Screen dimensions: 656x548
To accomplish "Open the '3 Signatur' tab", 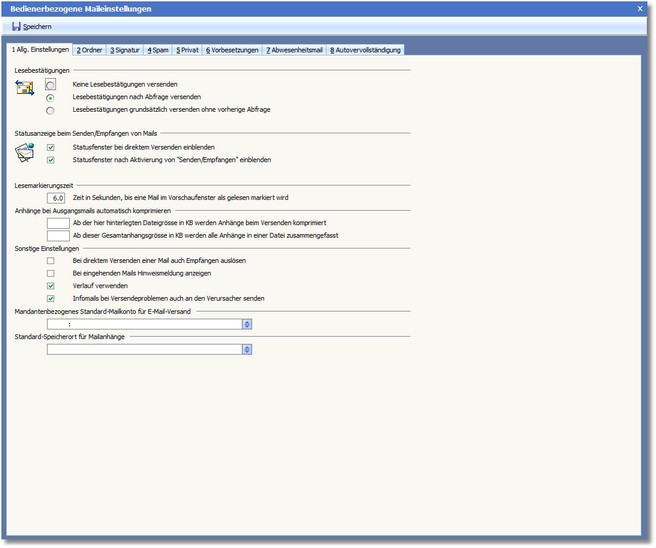I will pos(126,49).
